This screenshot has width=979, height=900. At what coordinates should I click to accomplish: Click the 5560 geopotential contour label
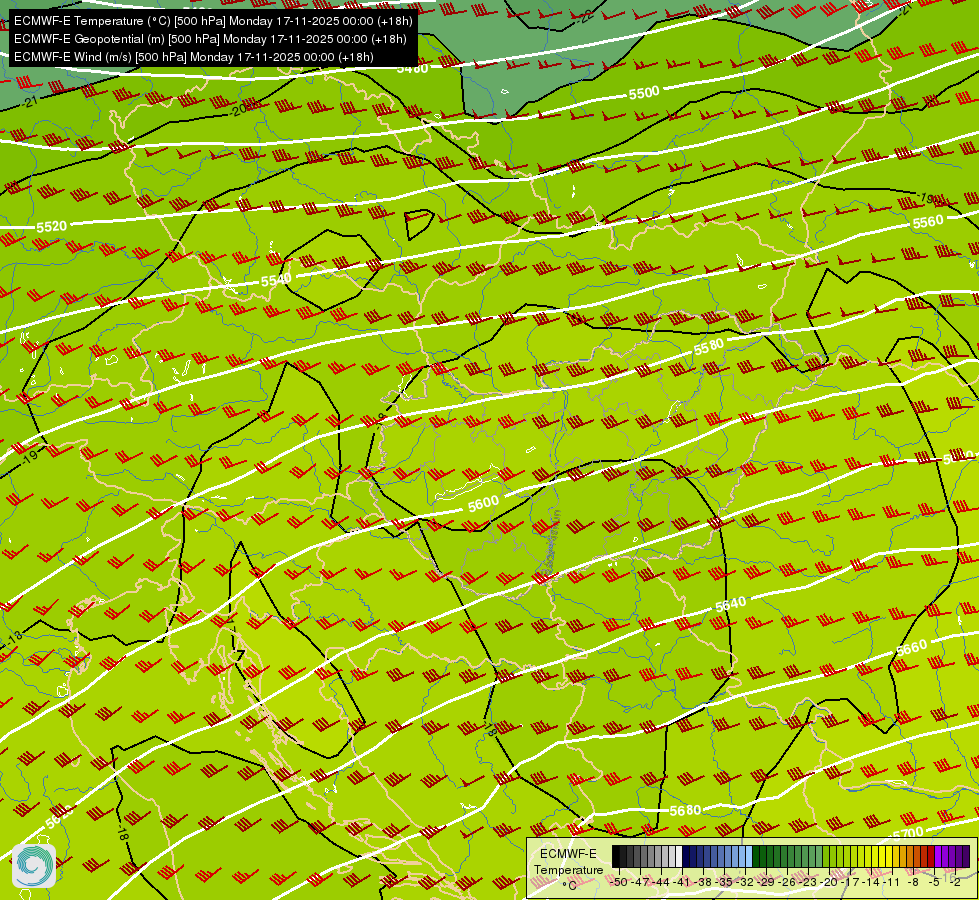point(928,222)
